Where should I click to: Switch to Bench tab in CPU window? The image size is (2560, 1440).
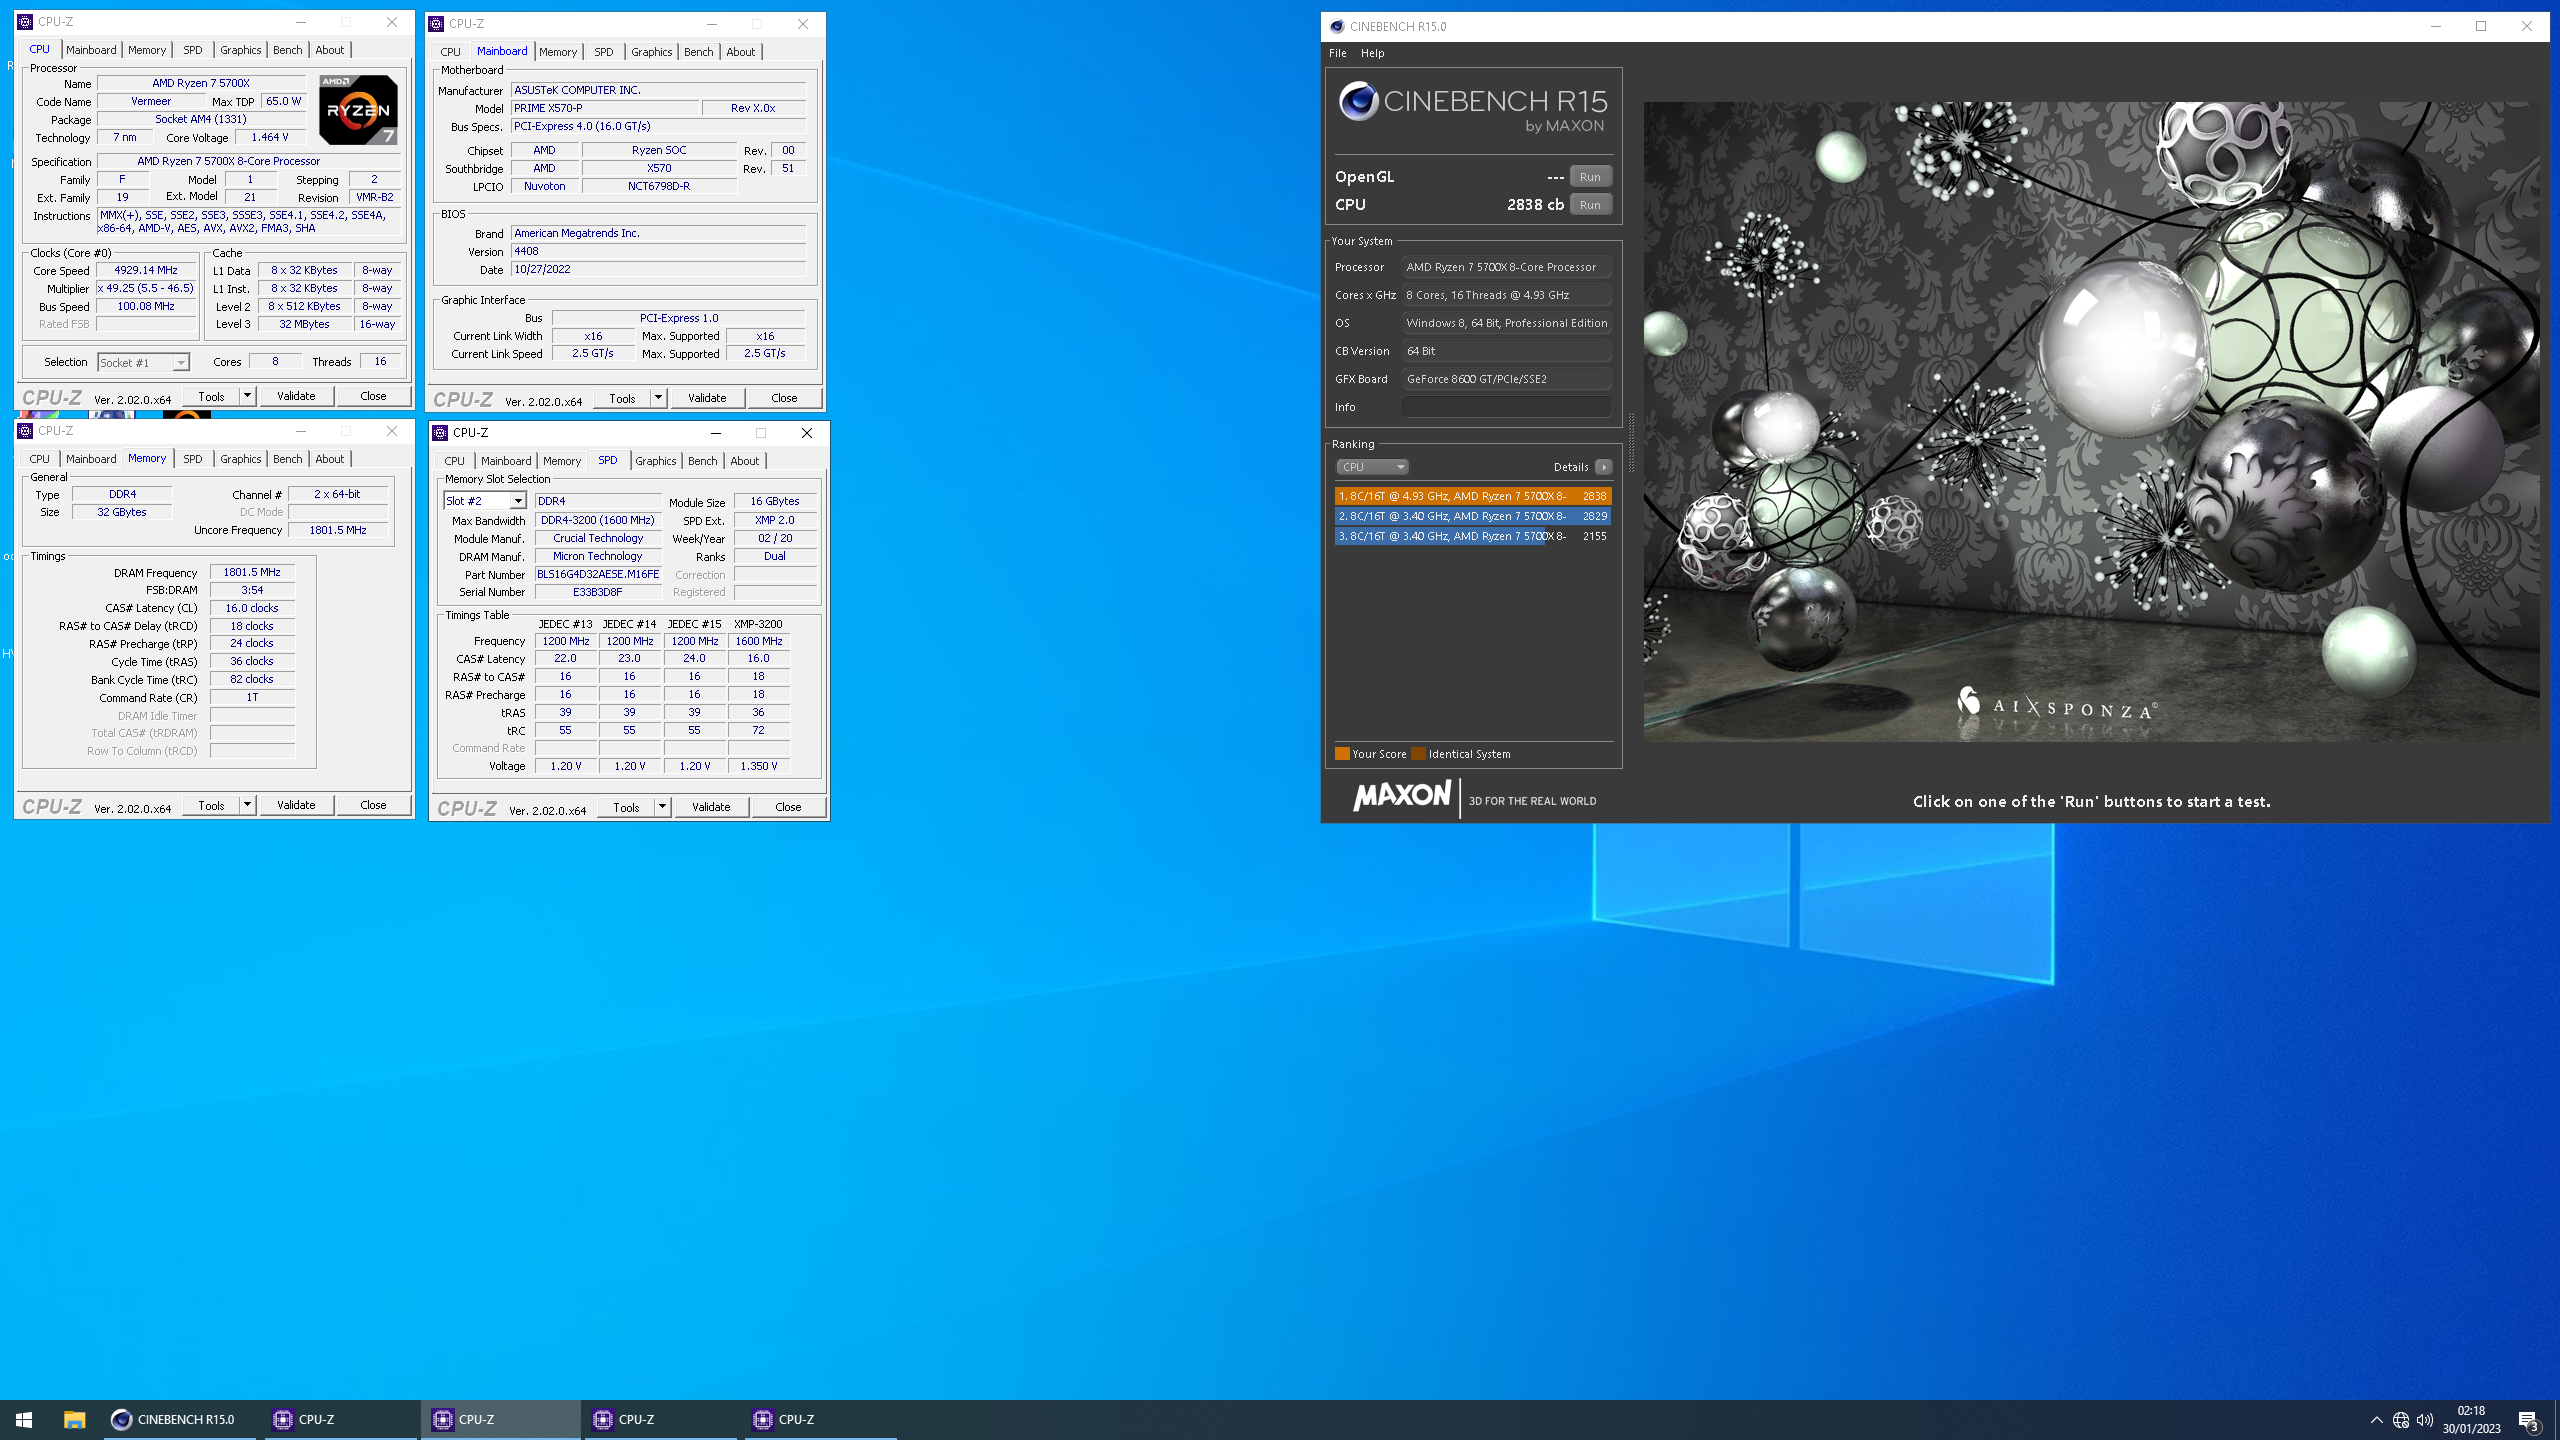(287, 50)
